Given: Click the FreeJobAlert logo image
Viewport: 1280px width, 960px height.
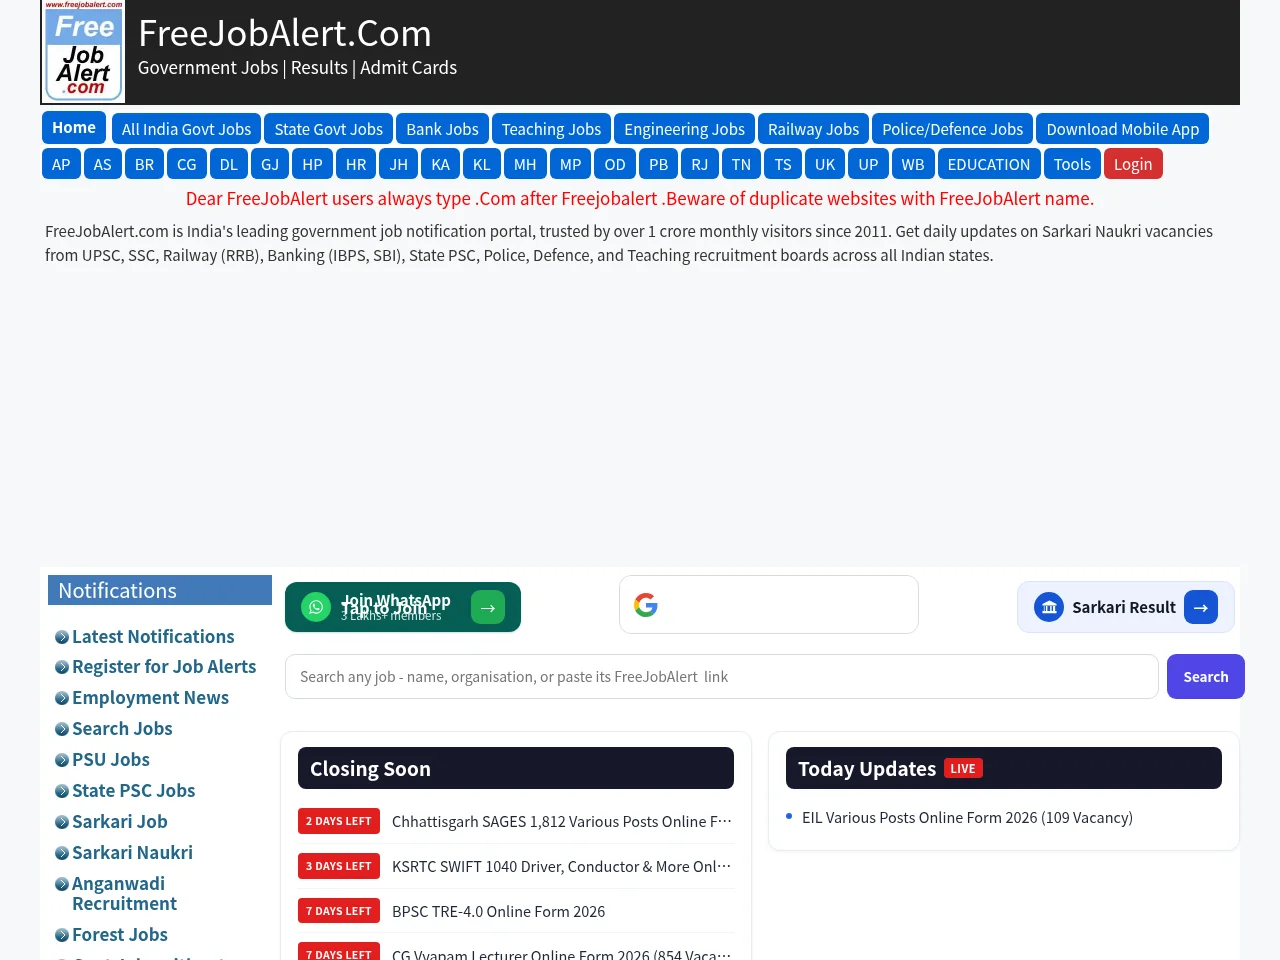Looking at the screenshot, I should point(83,51).
